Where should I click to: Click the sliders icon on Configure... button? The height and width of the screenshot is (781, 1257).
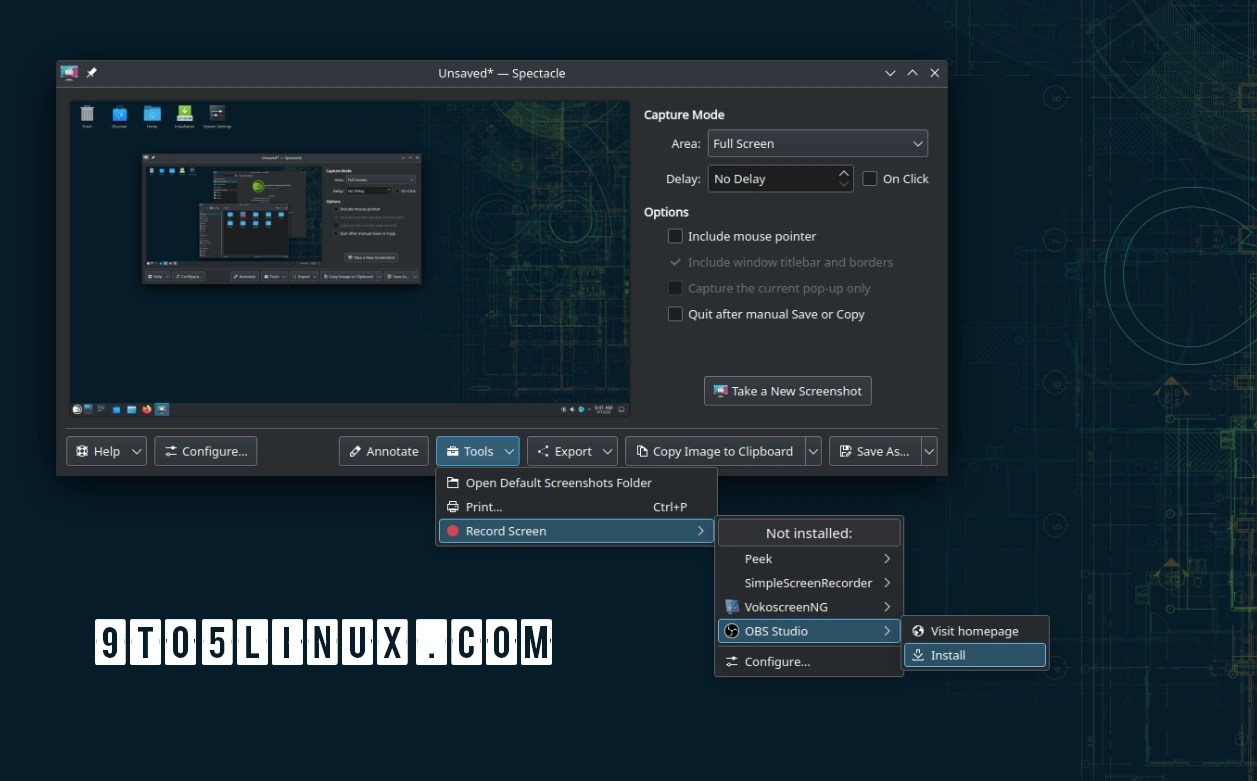[x=171, y=451]
